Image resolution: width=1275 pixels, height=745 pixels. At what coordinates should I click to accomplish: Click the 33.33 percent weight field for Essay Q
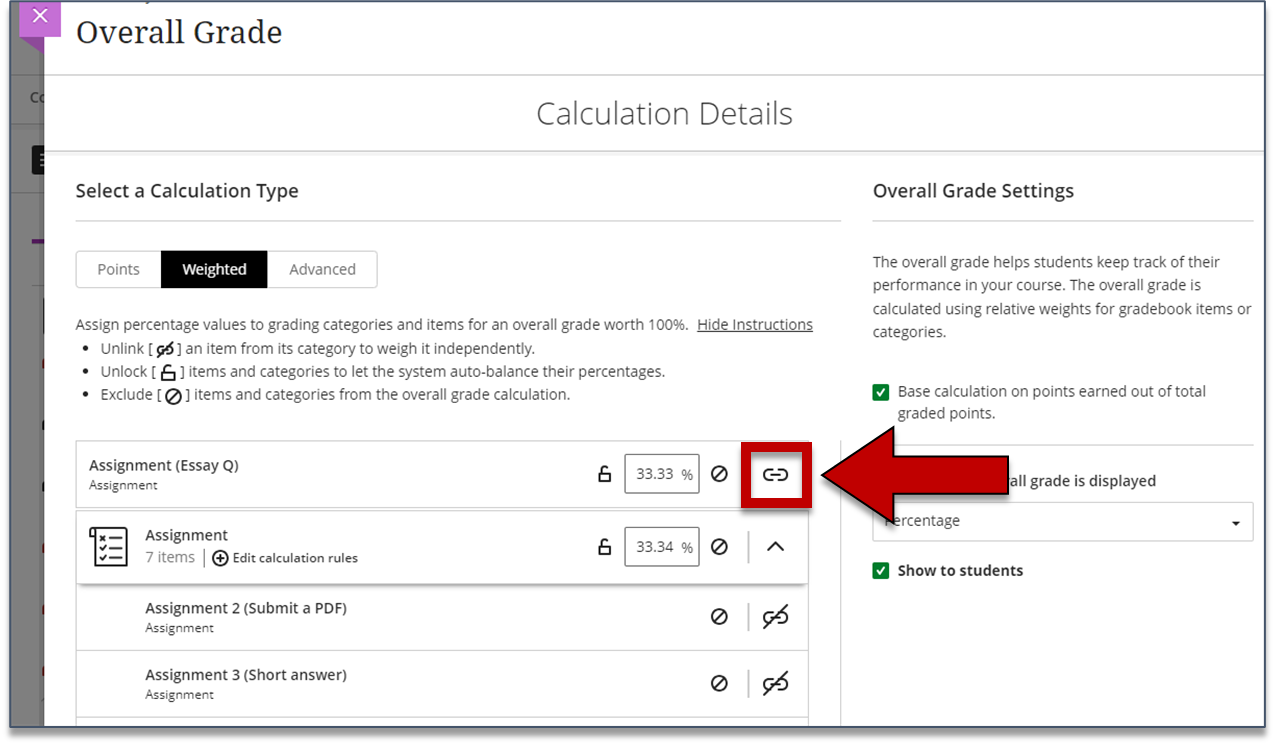661,475
